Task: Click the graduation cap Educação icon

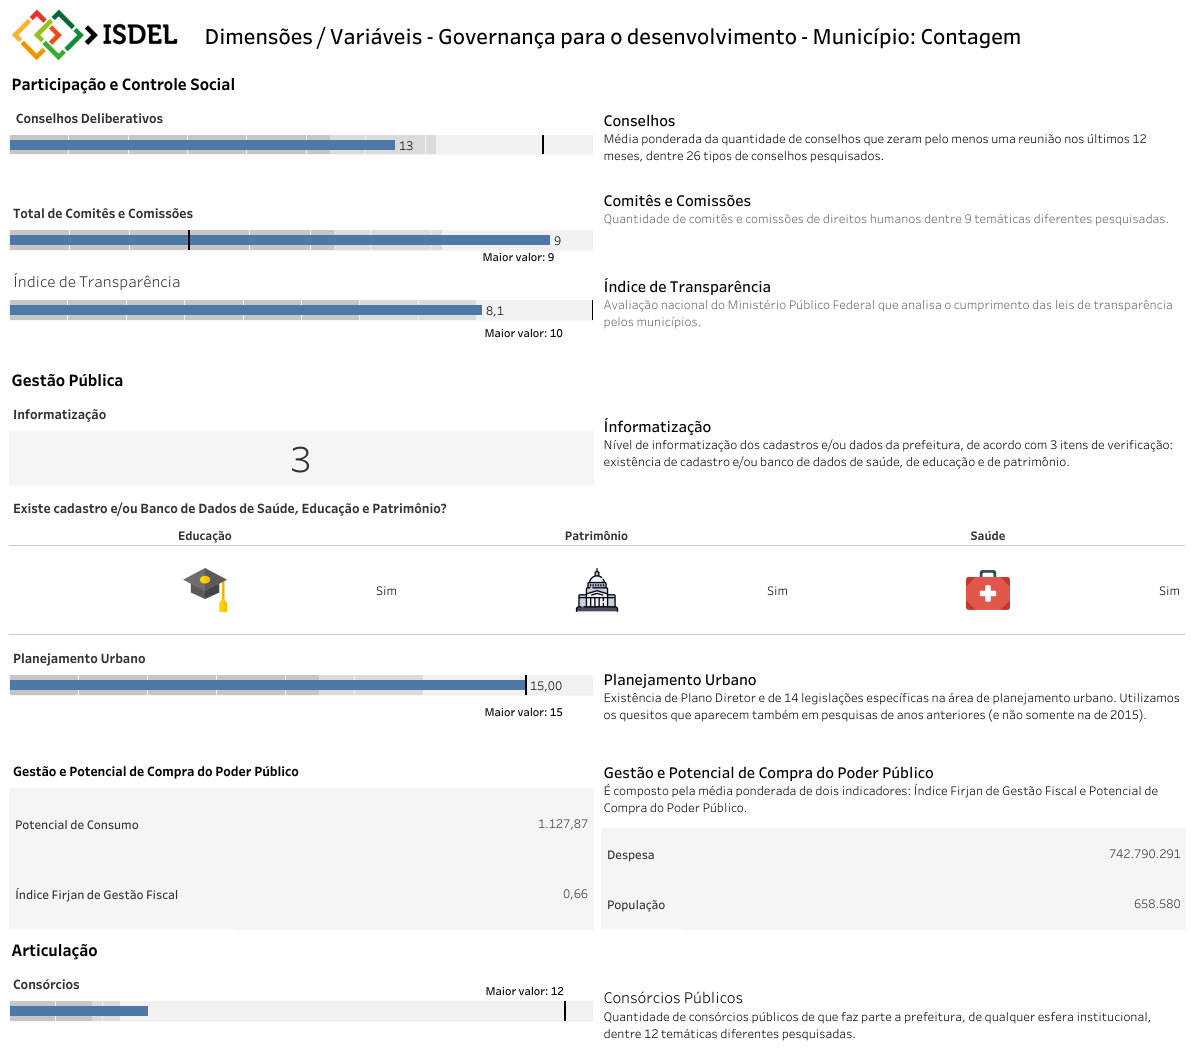Action: tap(206, 589)
